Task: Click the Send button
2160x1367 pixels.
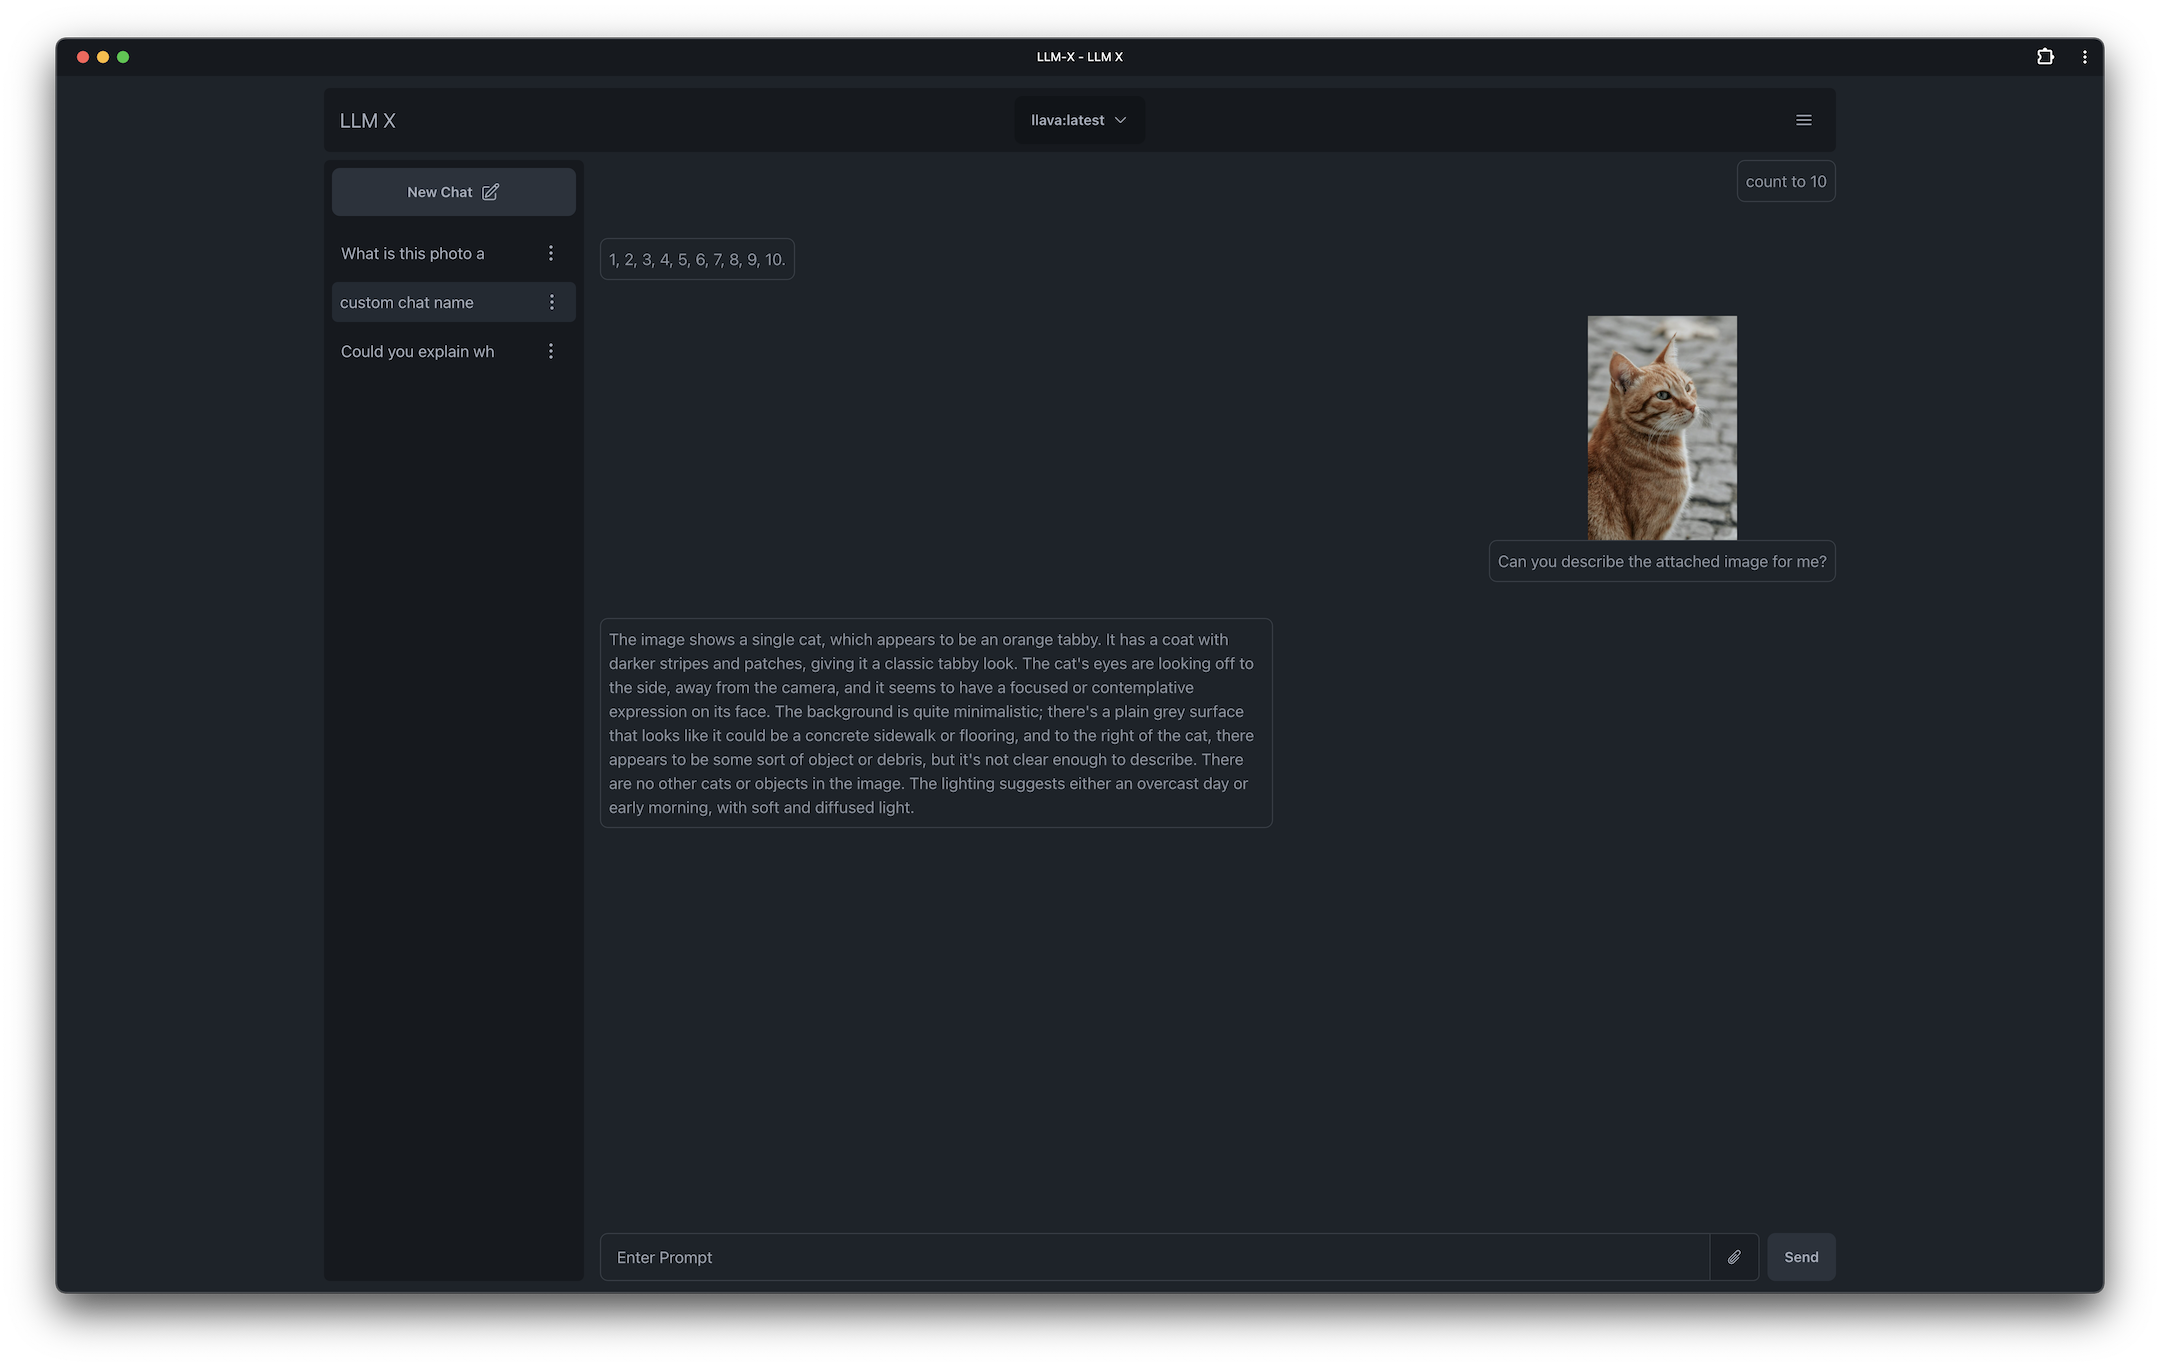Action: click(1801, 1257)
